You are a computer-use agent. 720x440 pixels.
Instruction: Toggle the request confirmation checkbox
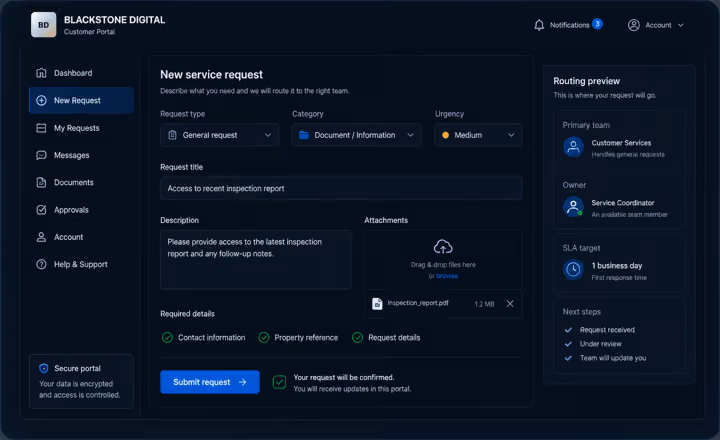pos(279,382)
